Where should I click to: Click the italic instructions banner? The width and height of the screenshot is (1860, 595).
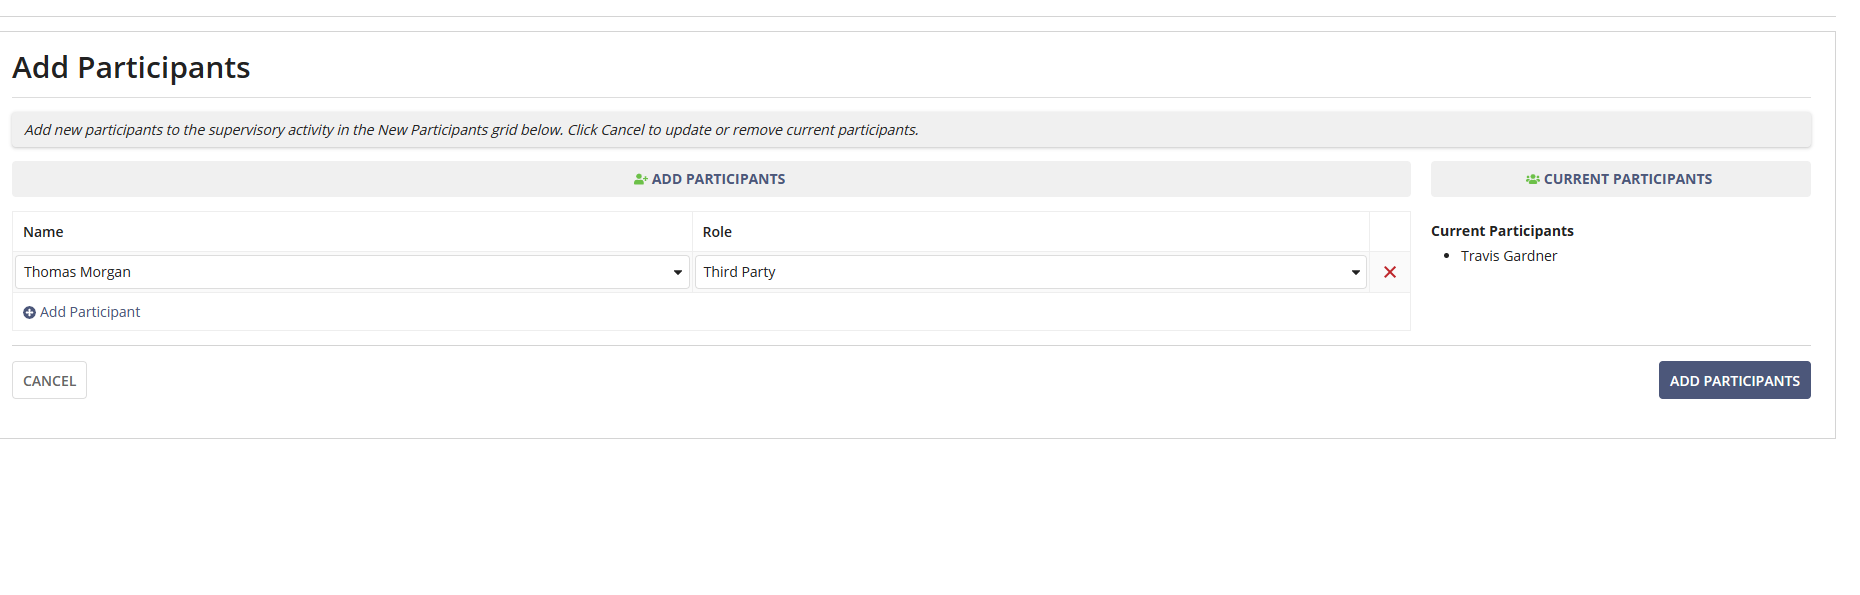pyautogui.click(x=471, y=130)
